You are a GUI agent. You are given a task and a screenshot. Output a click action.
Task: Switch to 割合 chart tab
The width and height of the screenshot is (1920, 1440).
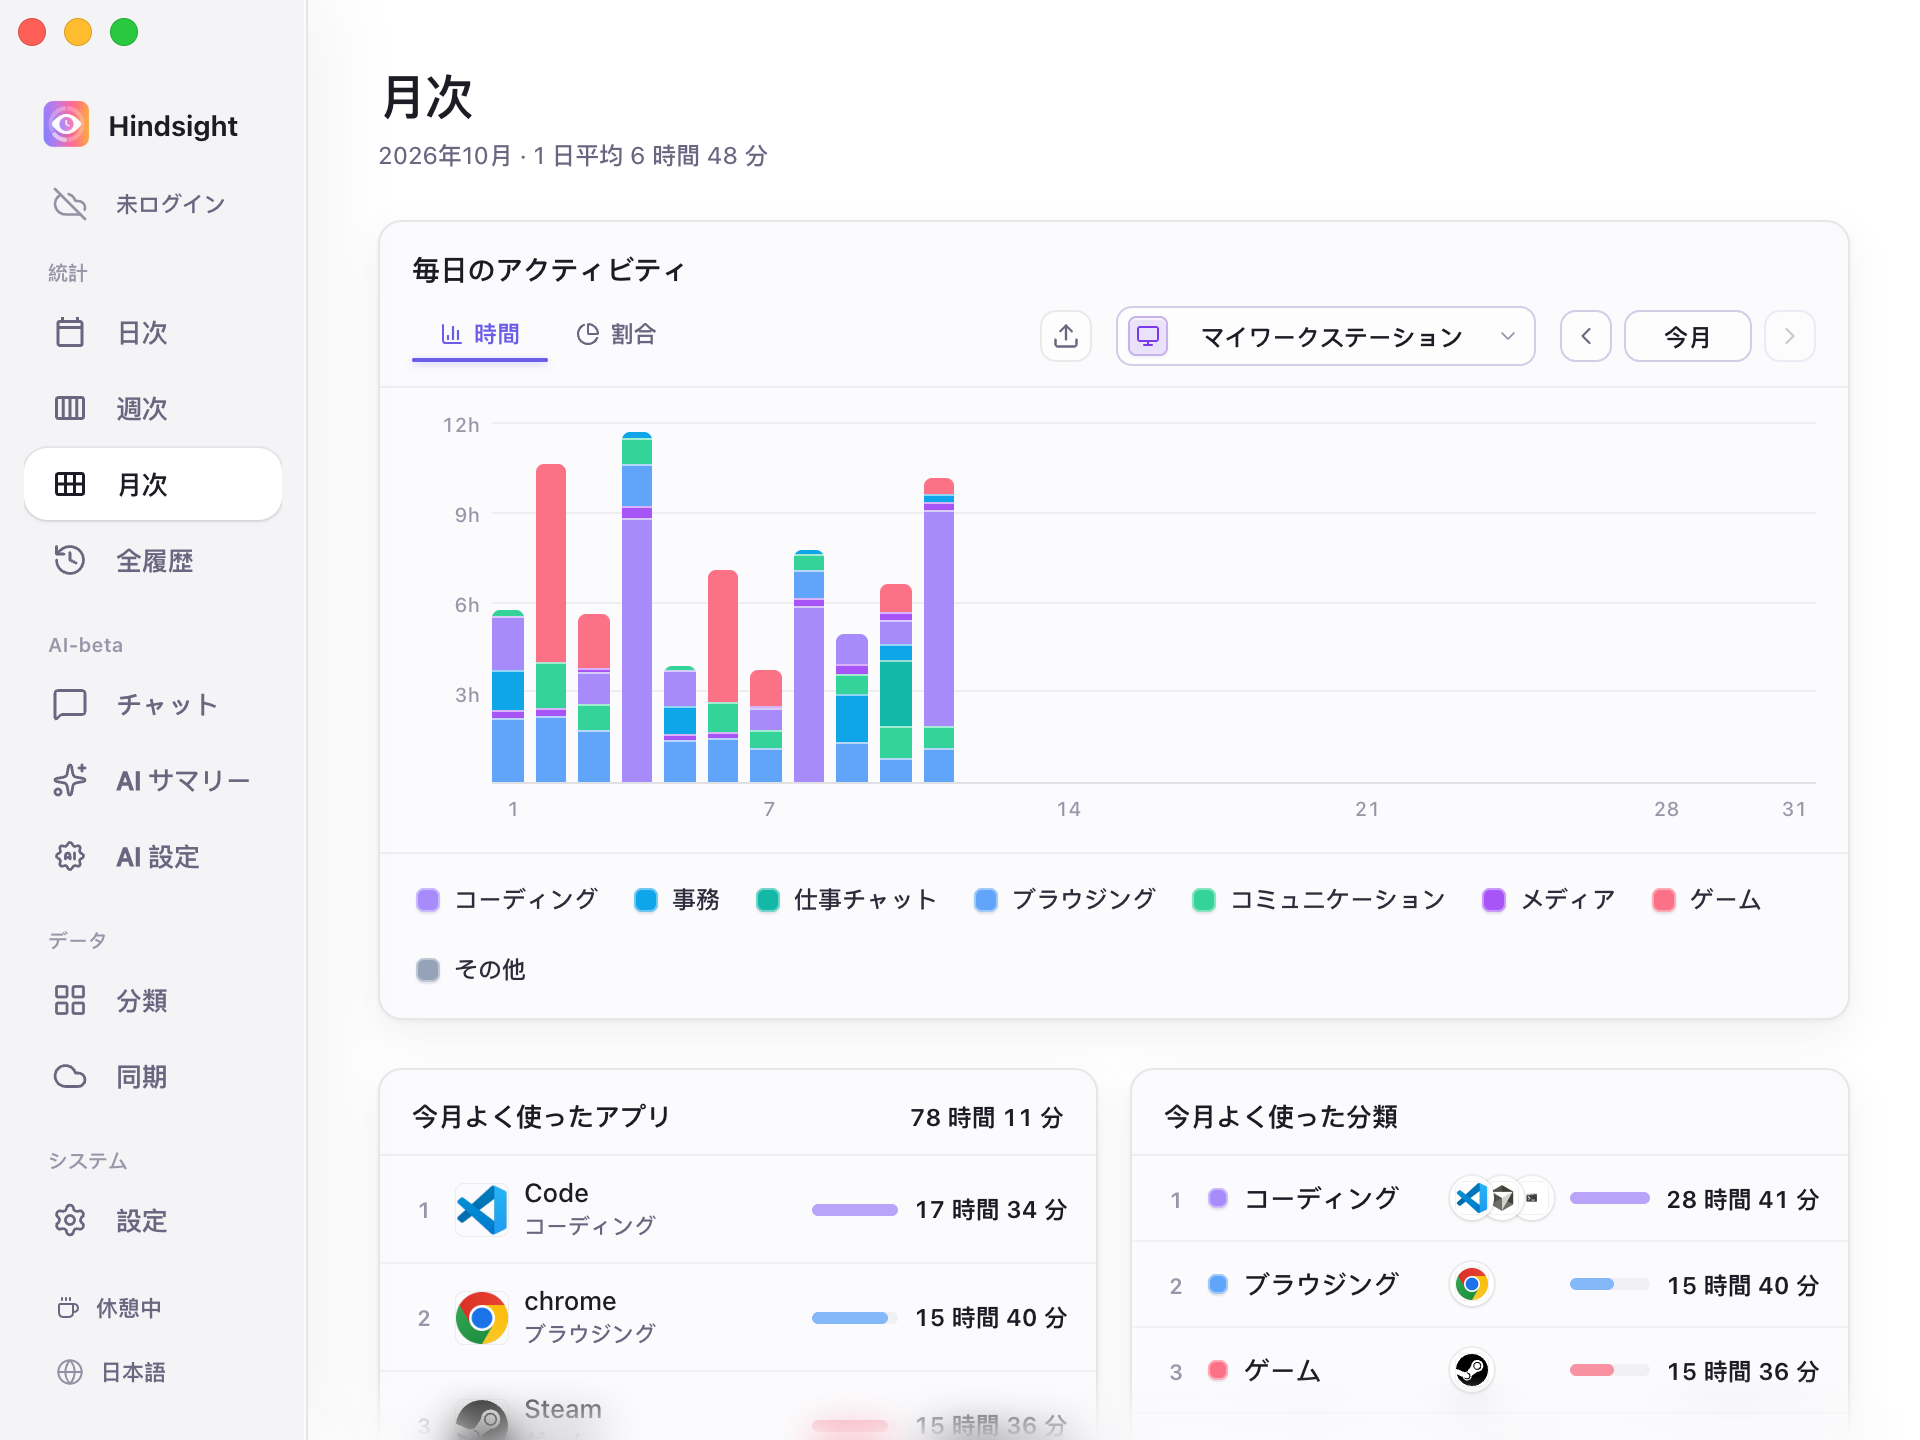tap(616, 334)
